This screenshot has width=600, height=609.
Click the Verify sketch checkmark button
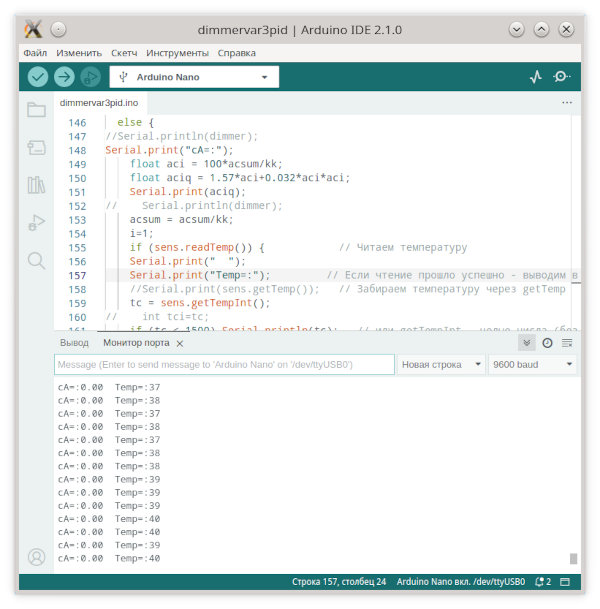[38, 76]
